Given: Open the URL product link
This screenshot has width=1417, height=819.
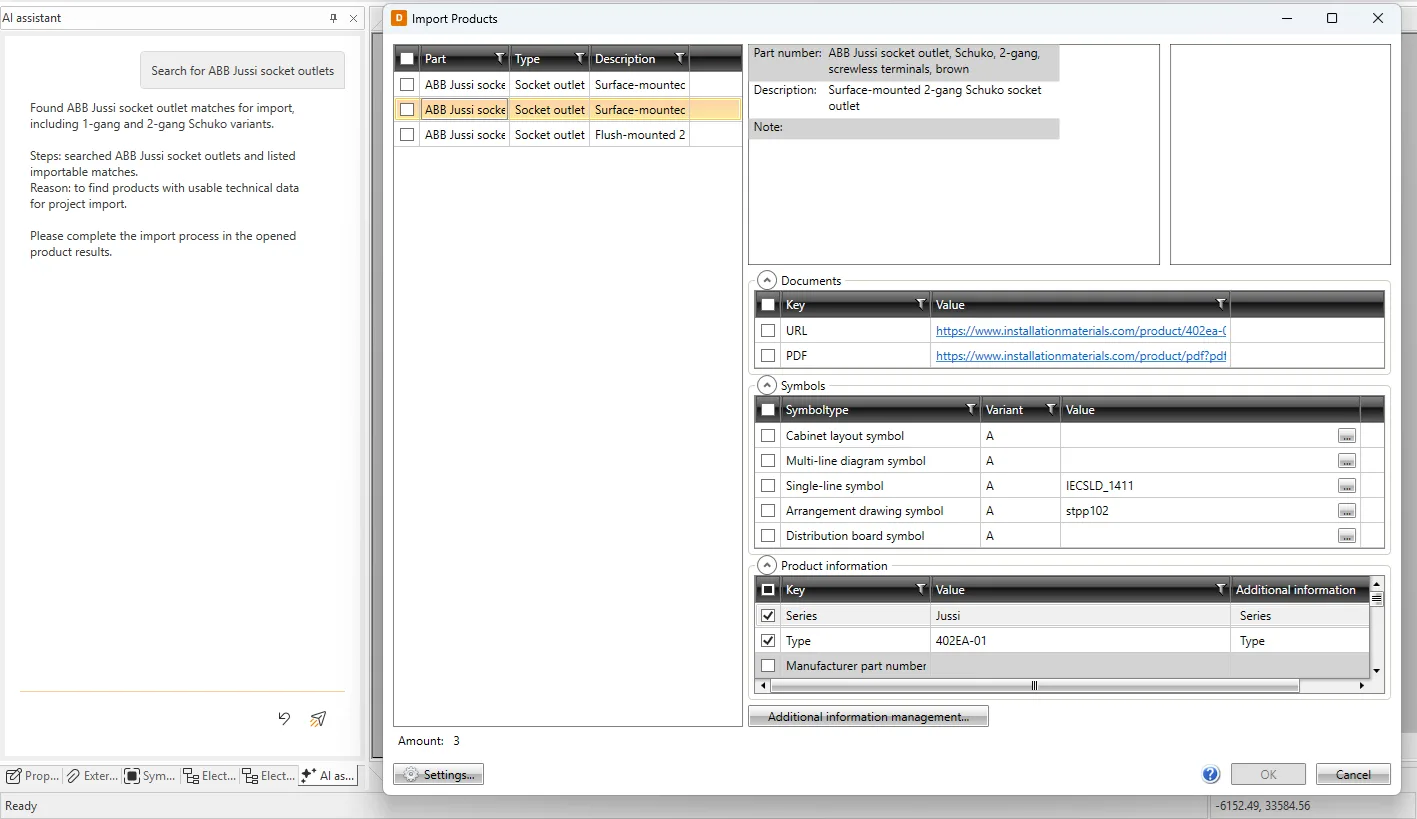Looking at the screenshot, I should click(1081, 330).
